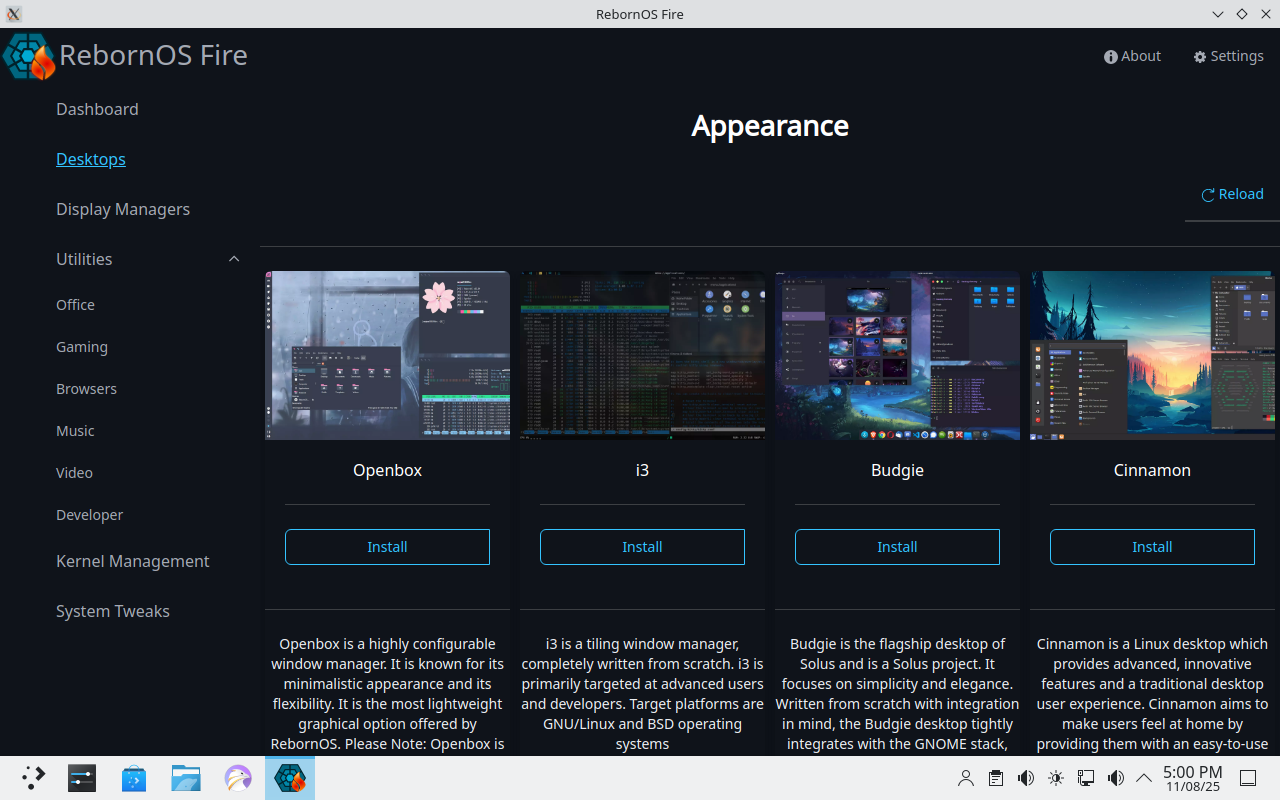
Task: Click the Openbox card title
Action: (387, 470)
